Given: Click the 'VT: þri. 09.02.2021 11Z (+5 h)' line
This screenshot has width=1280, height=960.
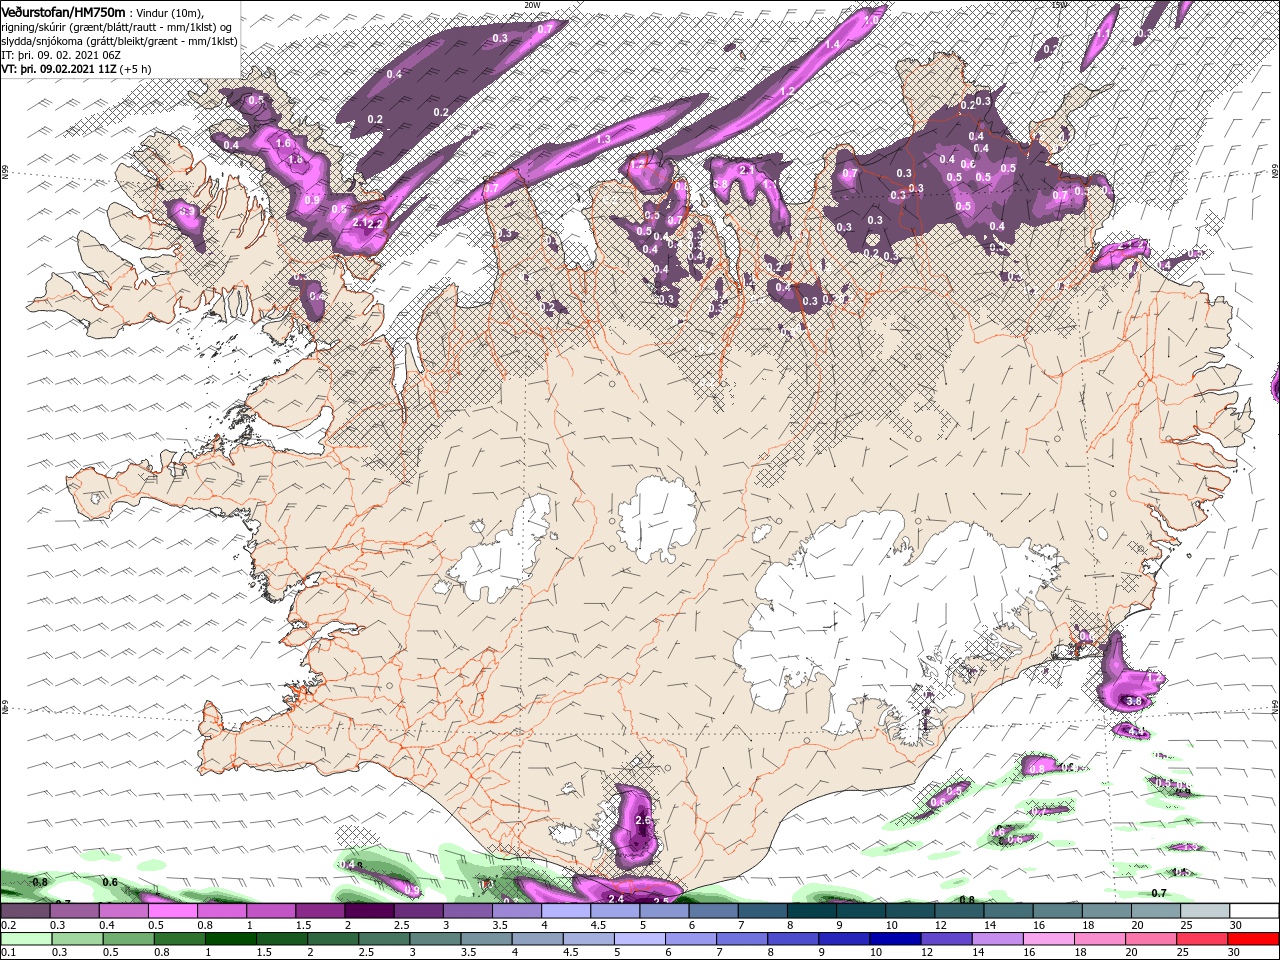Looking at the screenshot, I should [x=76, y=69].
